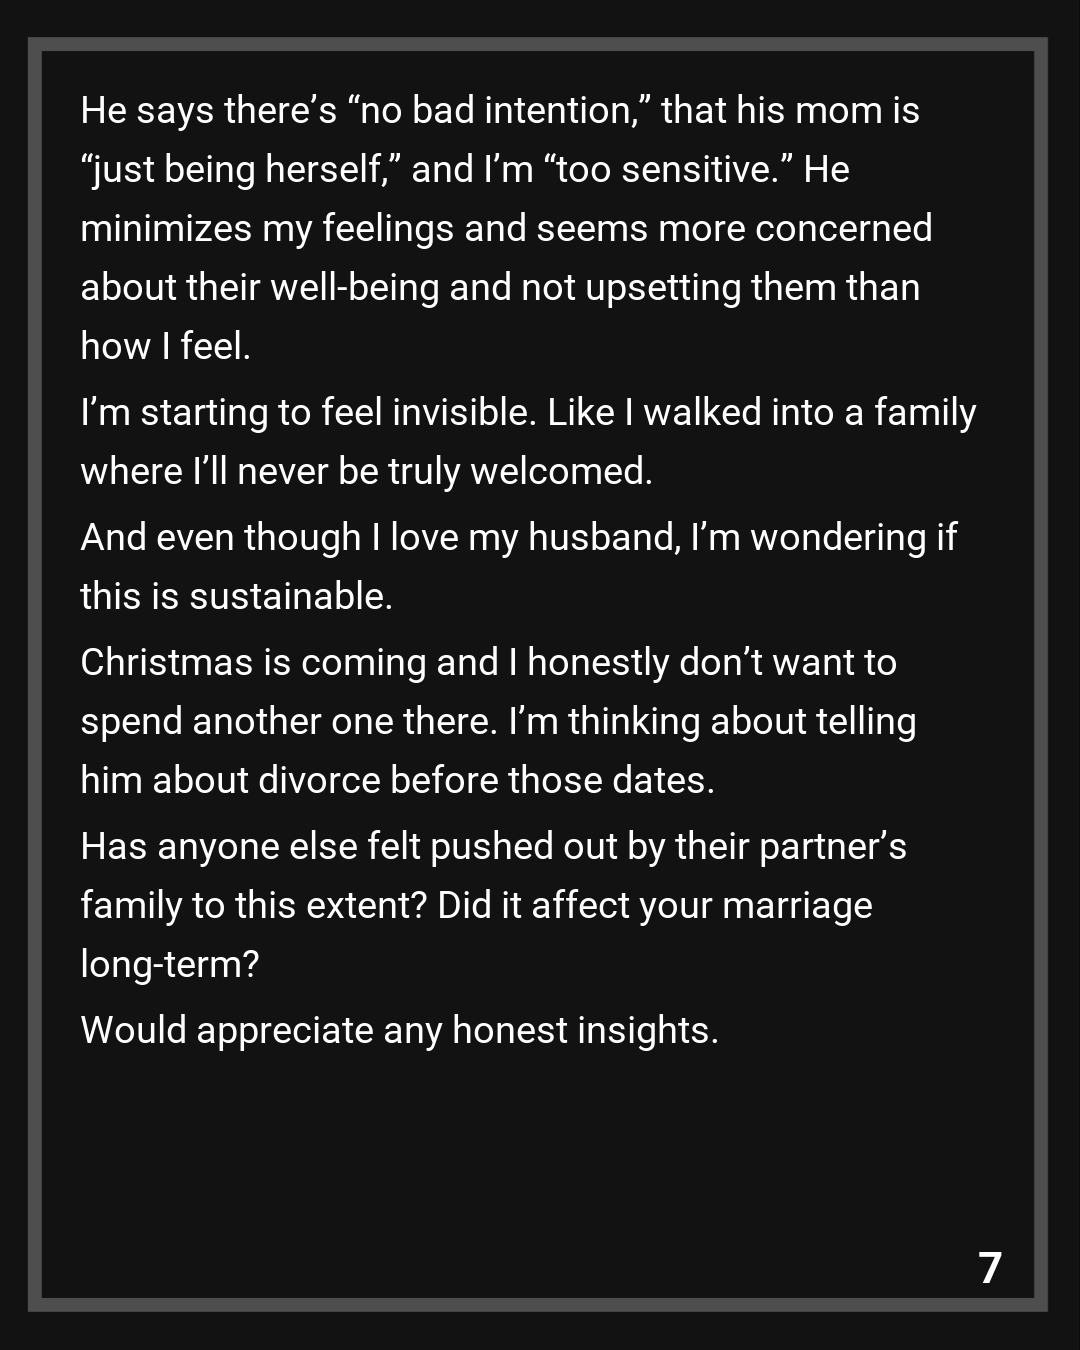Click the line starting "spend another one there"
This screenshot has height=1350, width=1080.
coord(497,722)
